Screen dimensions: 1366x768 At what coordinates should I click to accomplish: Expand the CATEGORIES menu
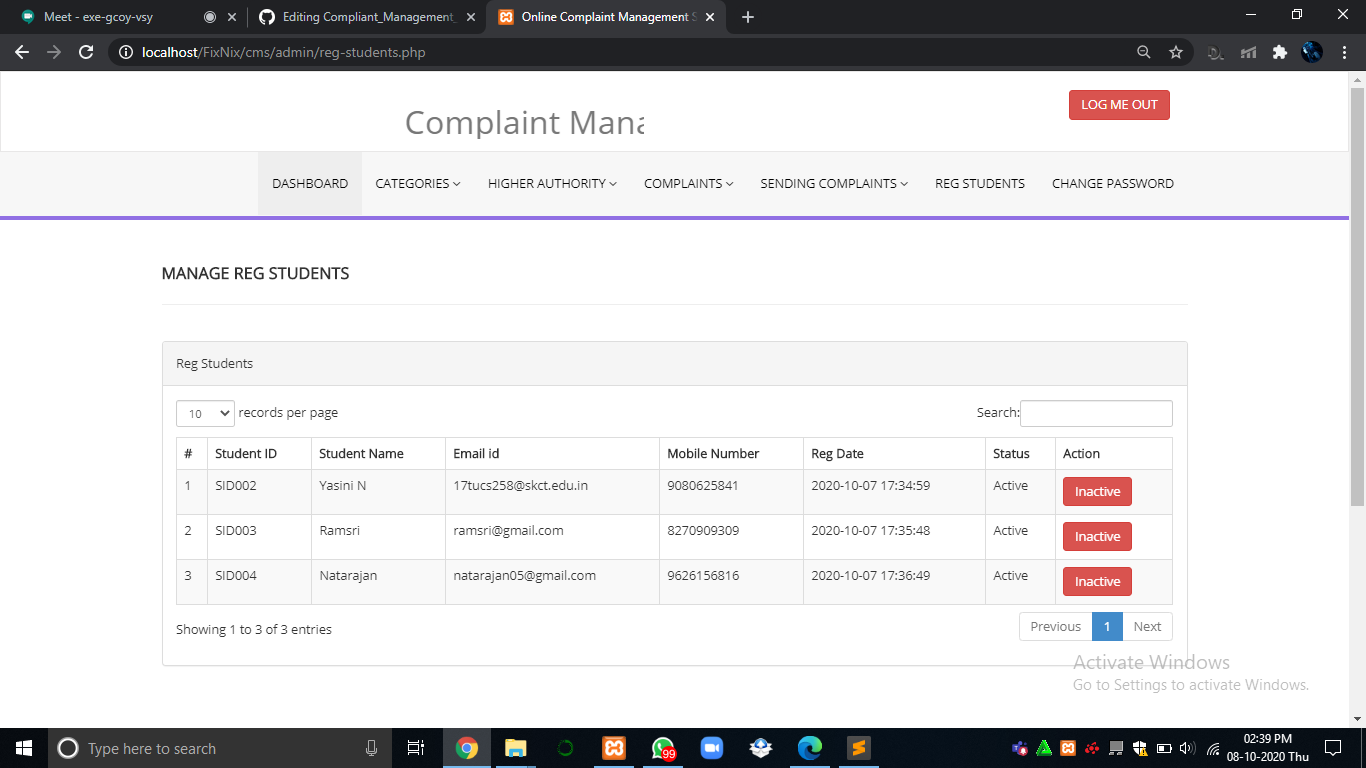tap(417, 183)
